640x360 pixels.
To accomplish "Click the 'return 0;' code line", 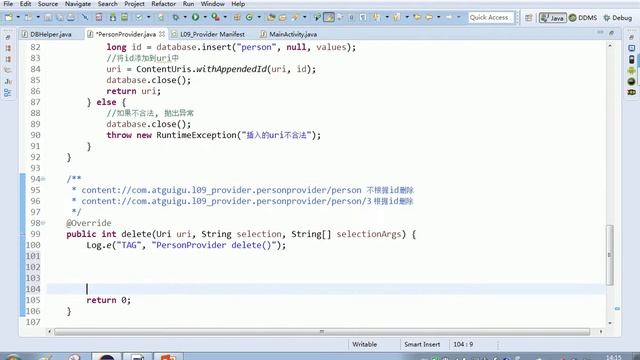I will pyautogui.click(x=109, y=300).
